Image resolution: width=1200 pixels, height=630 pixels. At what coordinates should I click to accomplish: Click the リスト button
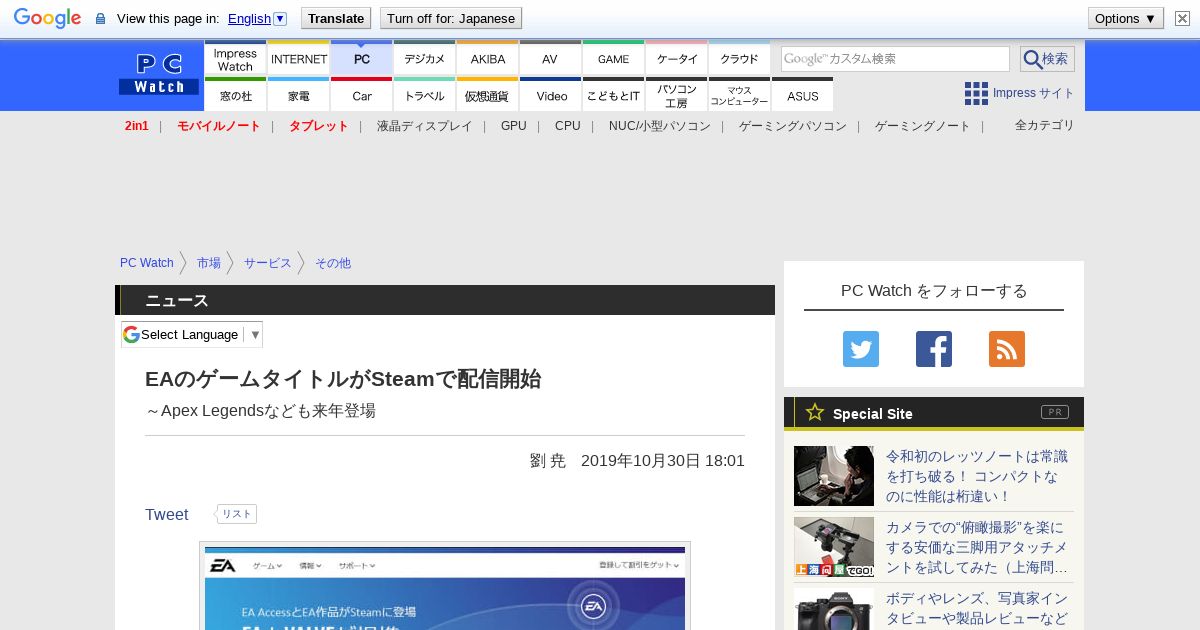coord(236,514)
